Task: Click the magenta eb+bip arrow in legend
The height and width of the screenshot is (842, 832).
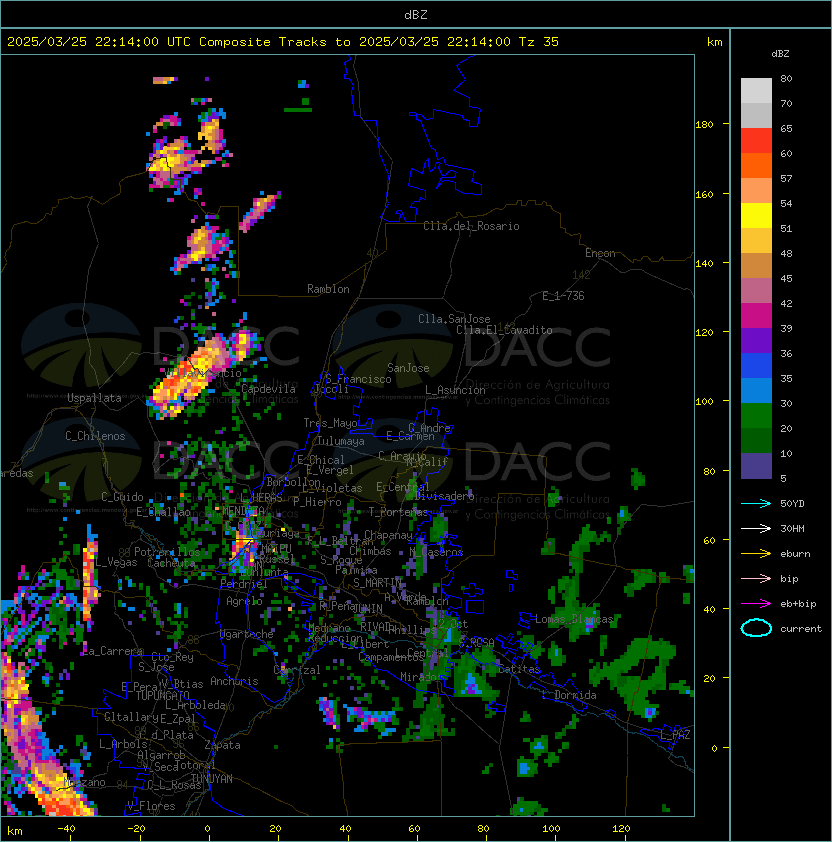Action: 756,604
